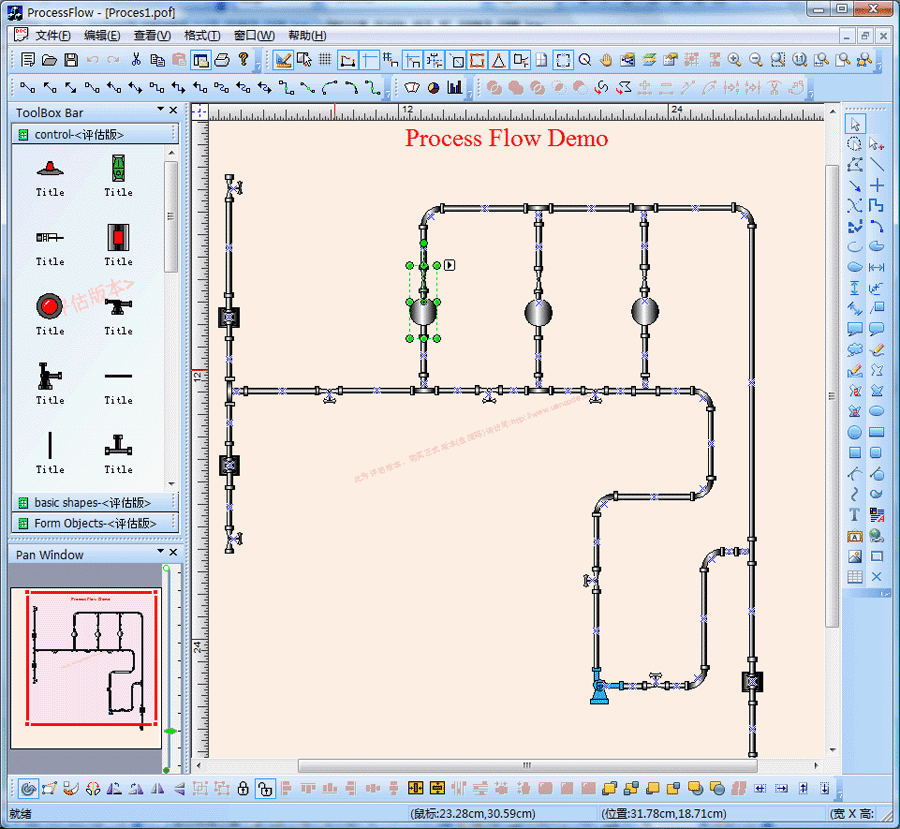Open the ToolBox Bar dropdown arrow
Viewport: 900px width, 829px height.
pyautogui.click(x=160, y=110)
